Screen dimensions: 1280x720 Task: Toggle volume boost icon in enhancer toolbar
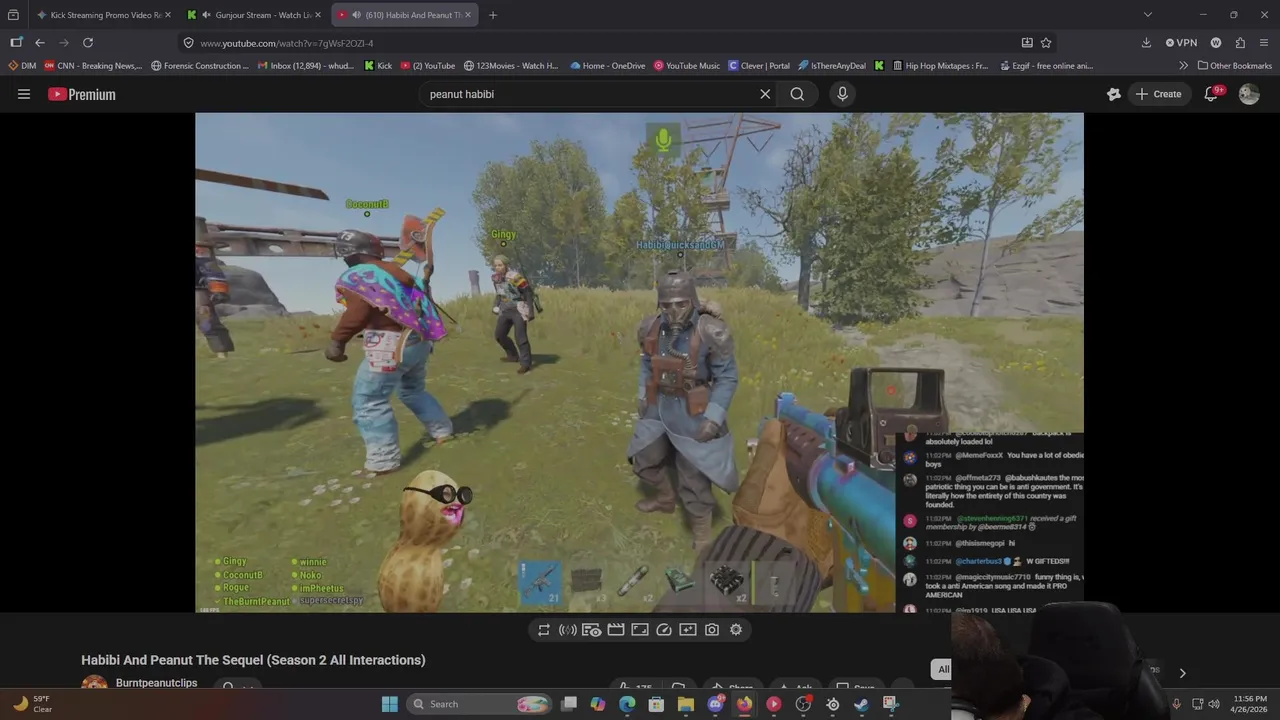click(x=568, y=630)
